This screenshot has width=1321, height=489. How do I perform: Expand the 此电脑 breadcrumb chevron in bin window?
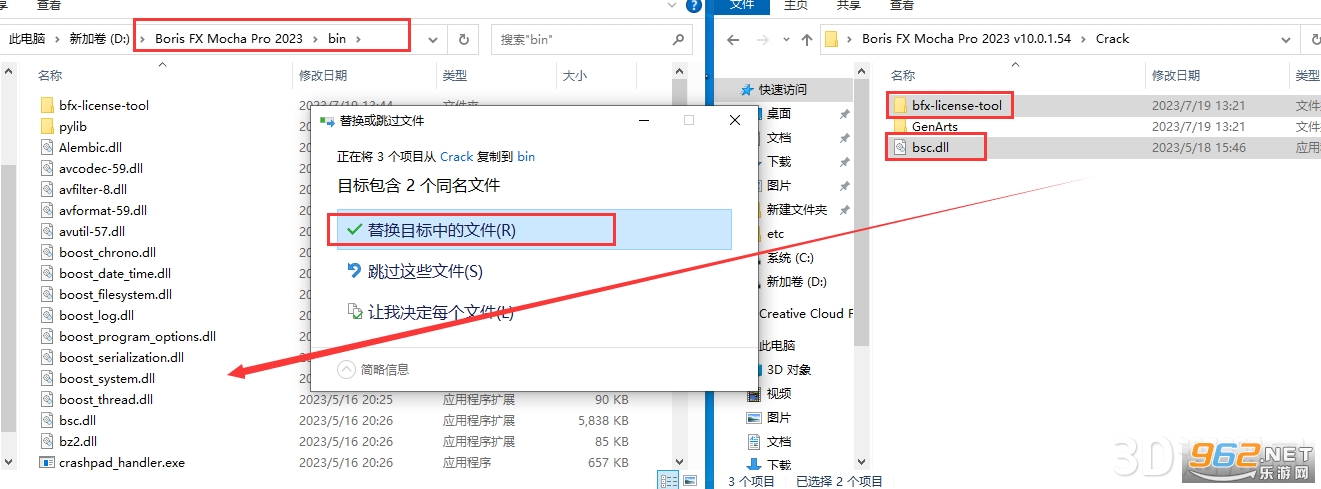pos(57,39)
